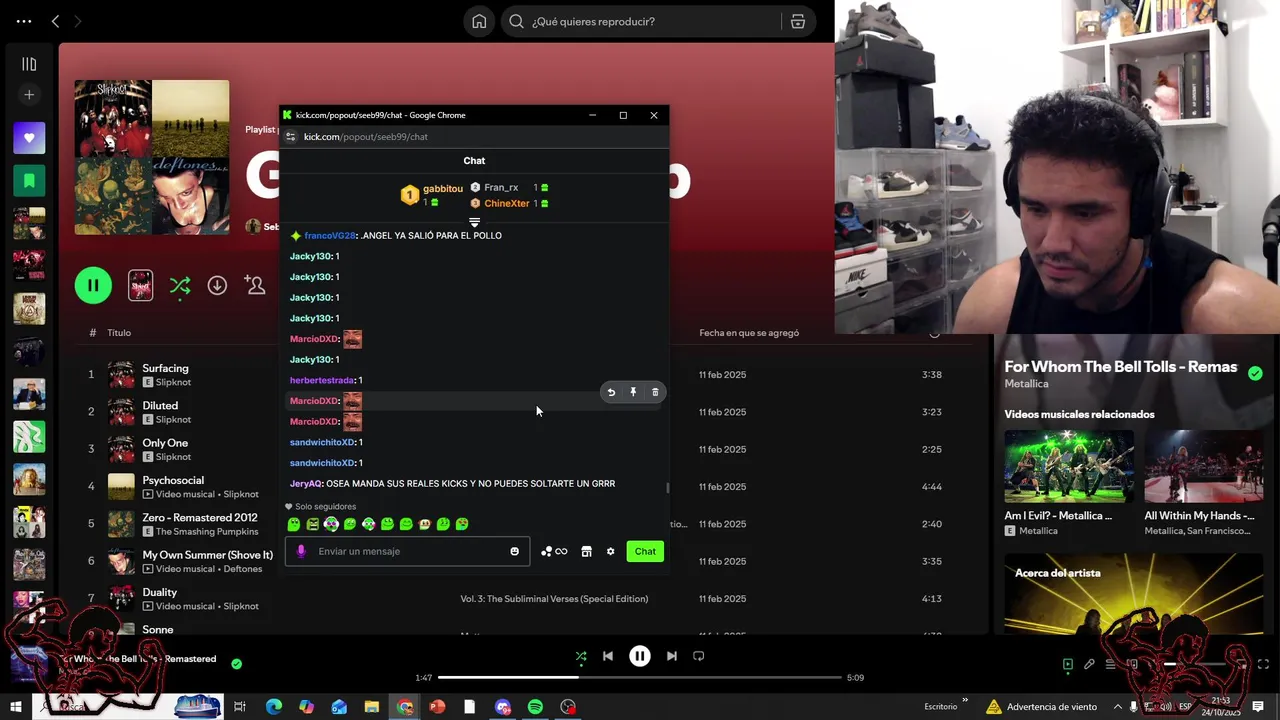Pin highlighted MarcioDXD message

coord(633,392)
